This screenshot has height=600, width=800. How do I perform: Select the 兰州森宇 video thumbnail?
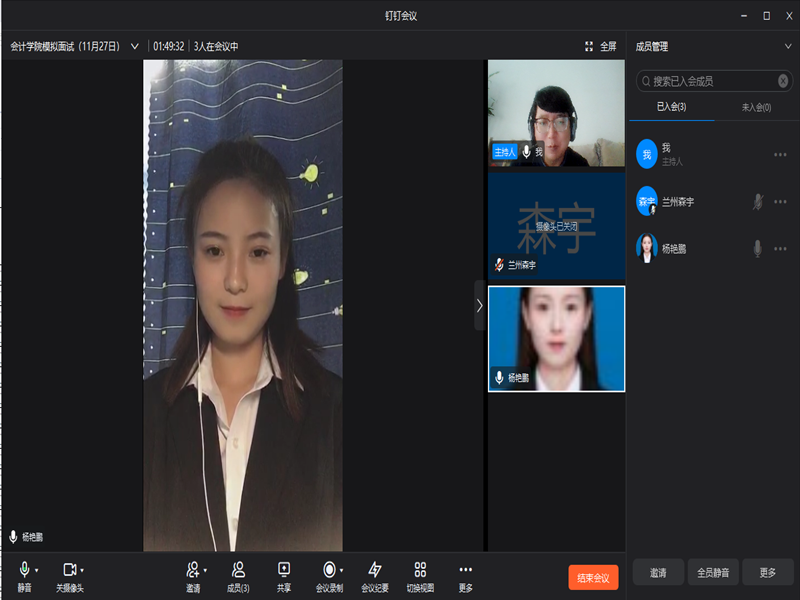point(556,226)
